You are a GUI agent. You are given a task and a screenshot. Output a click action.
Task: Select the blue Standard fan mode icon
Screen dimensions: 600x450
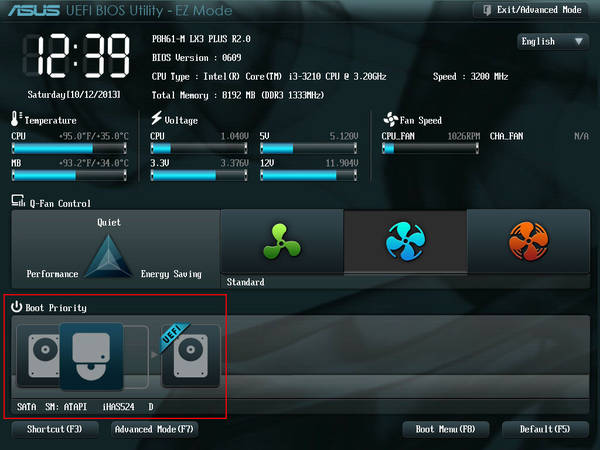click(x=405, y=241)
